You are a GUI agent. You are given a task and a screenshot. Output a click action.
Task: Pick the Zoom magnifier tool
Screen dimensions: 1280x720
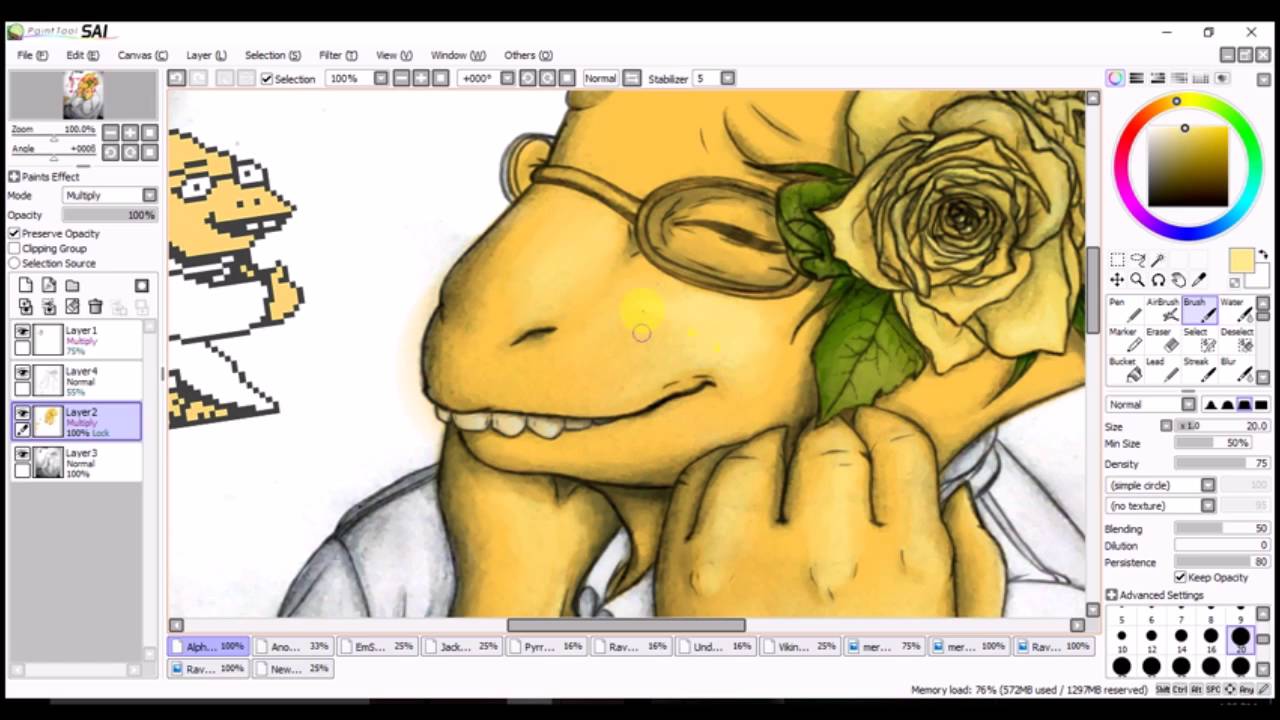(x=1137, y=281)
